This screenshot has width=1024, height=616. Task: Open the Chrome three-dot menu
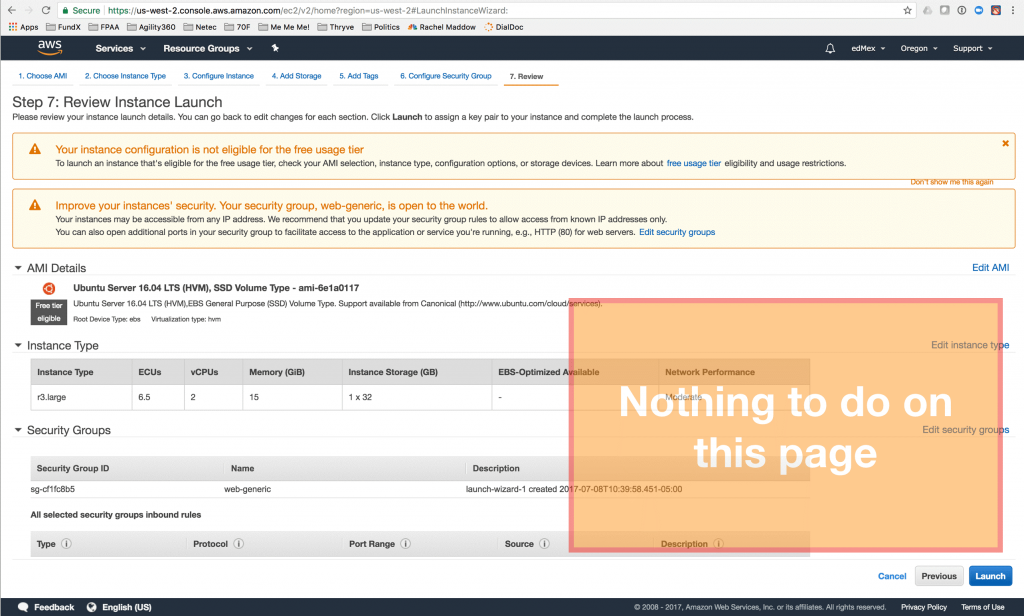click(1013, 10)
